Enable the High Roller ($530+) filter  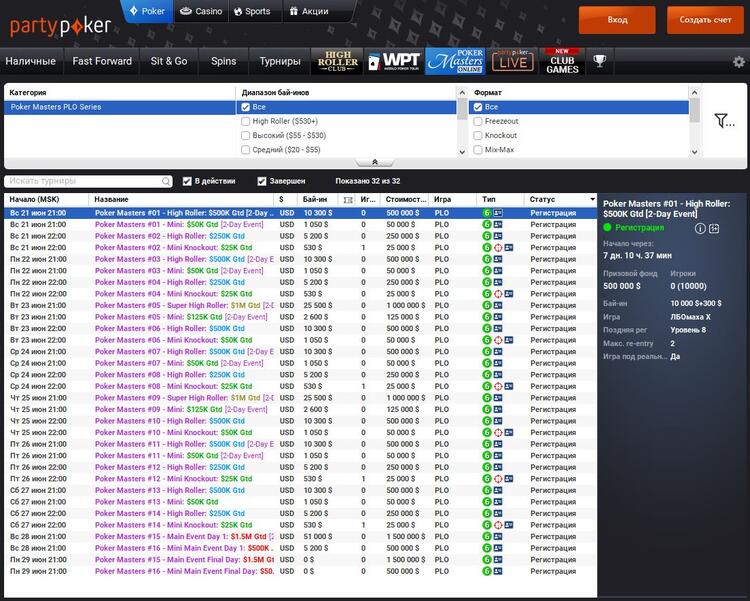(x=246, y=122)
